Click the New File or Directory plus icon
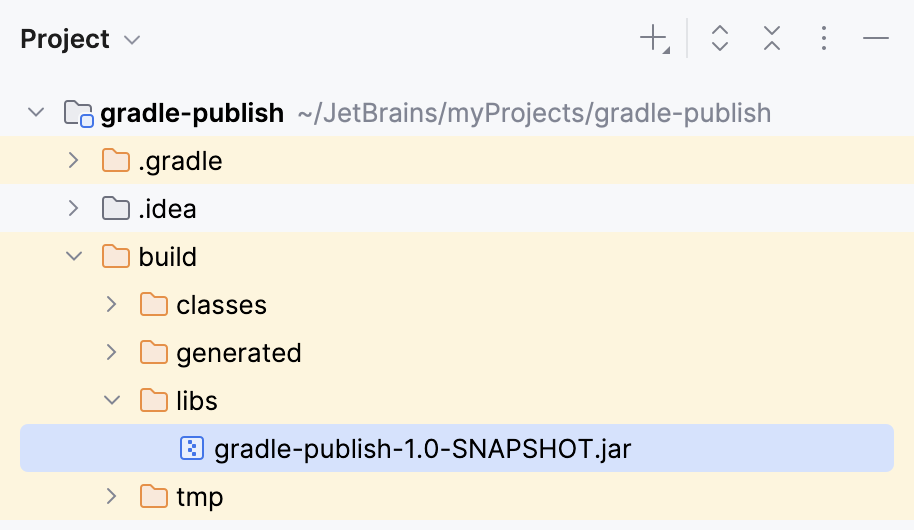914x530 pixels. click(653, 39)
